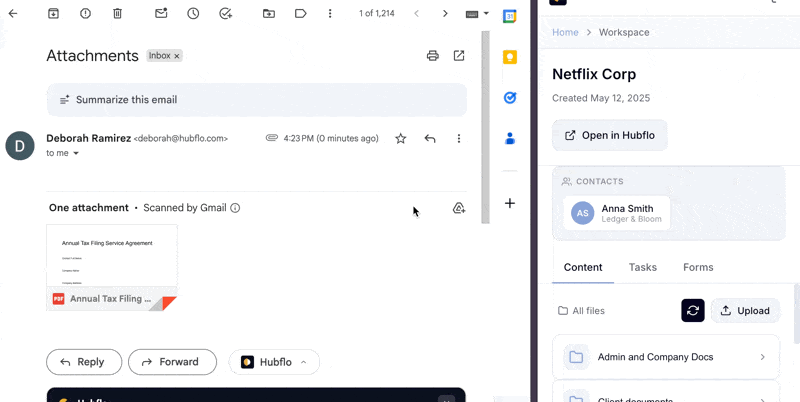Click the Home breadcrumb link

tap(565, 32)
